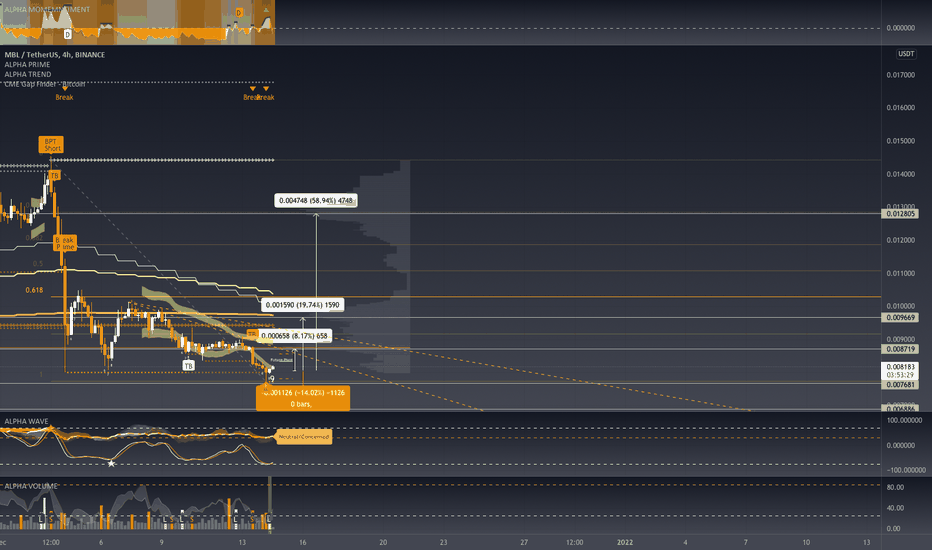Click the 0.008719 price line tag
The image size is (932, 550).
click(900, 349)
